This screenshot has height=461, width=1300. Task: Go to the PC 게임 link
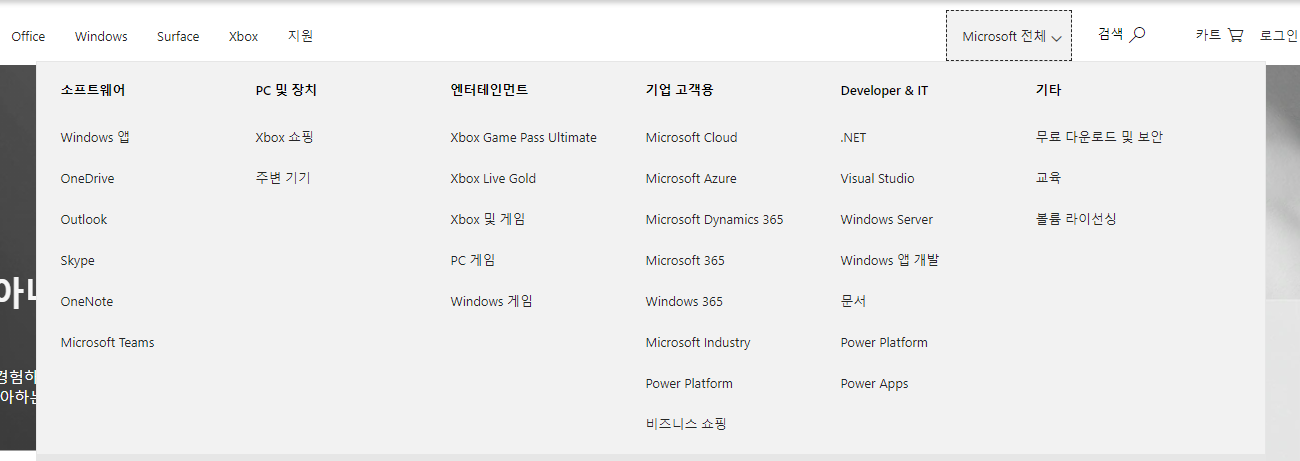pos(472,260)
